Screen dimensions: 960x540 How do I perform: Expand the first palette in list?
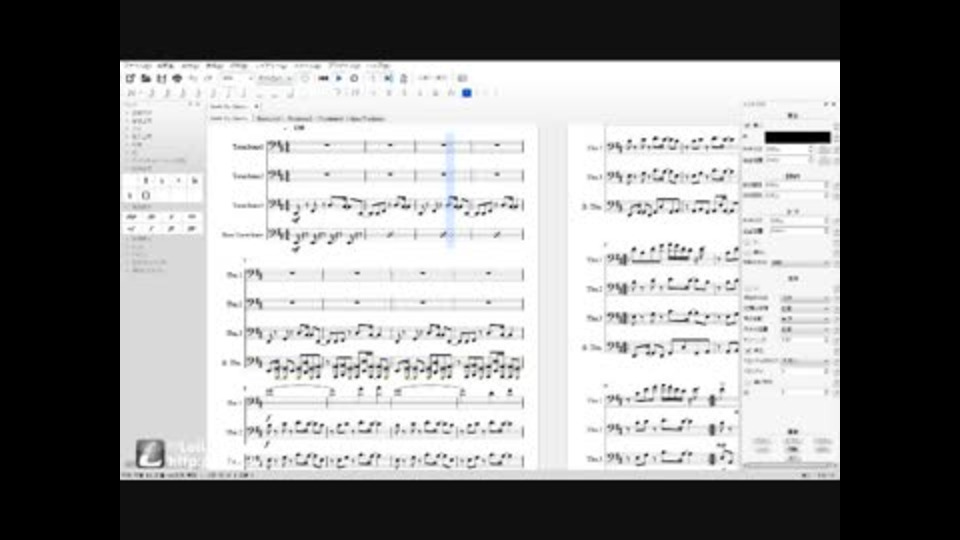tap(141, 113)
